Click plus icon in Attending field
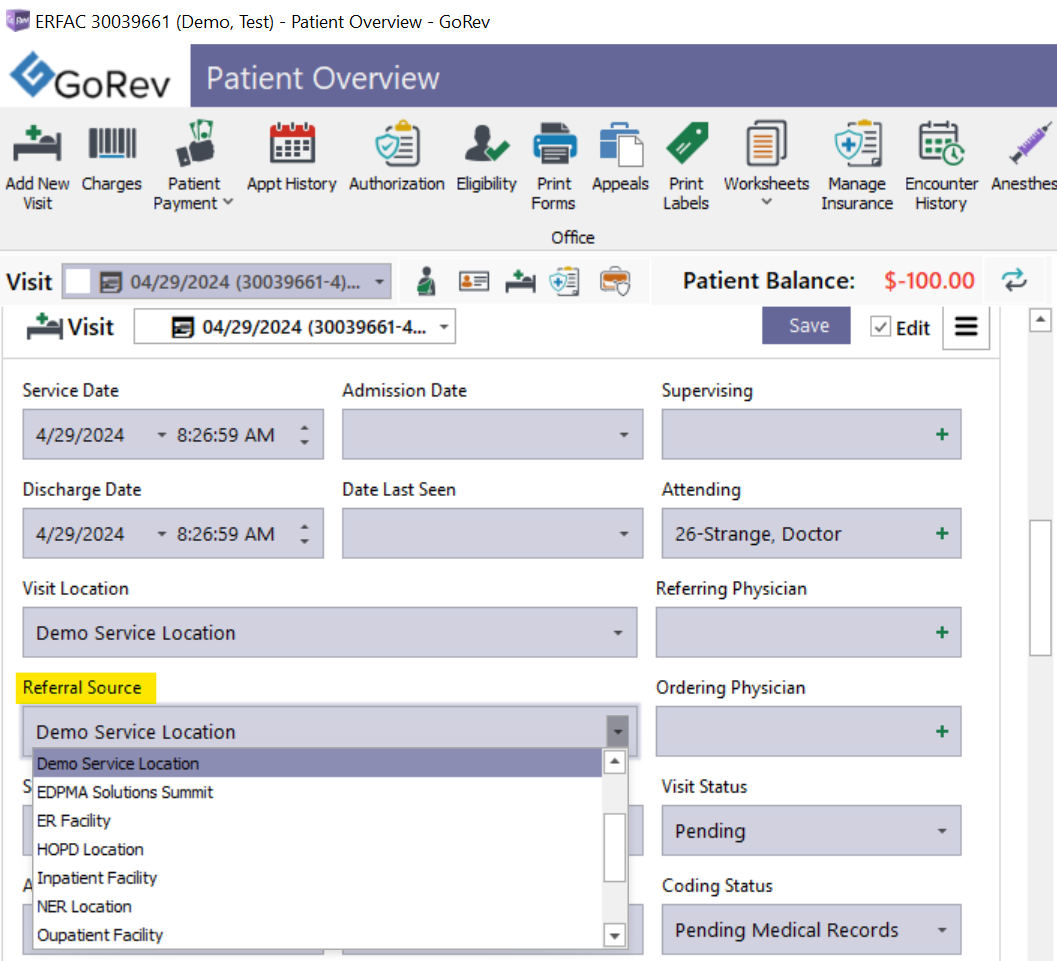The height and width of the screenshot is (961, 1057). point(942,534)
